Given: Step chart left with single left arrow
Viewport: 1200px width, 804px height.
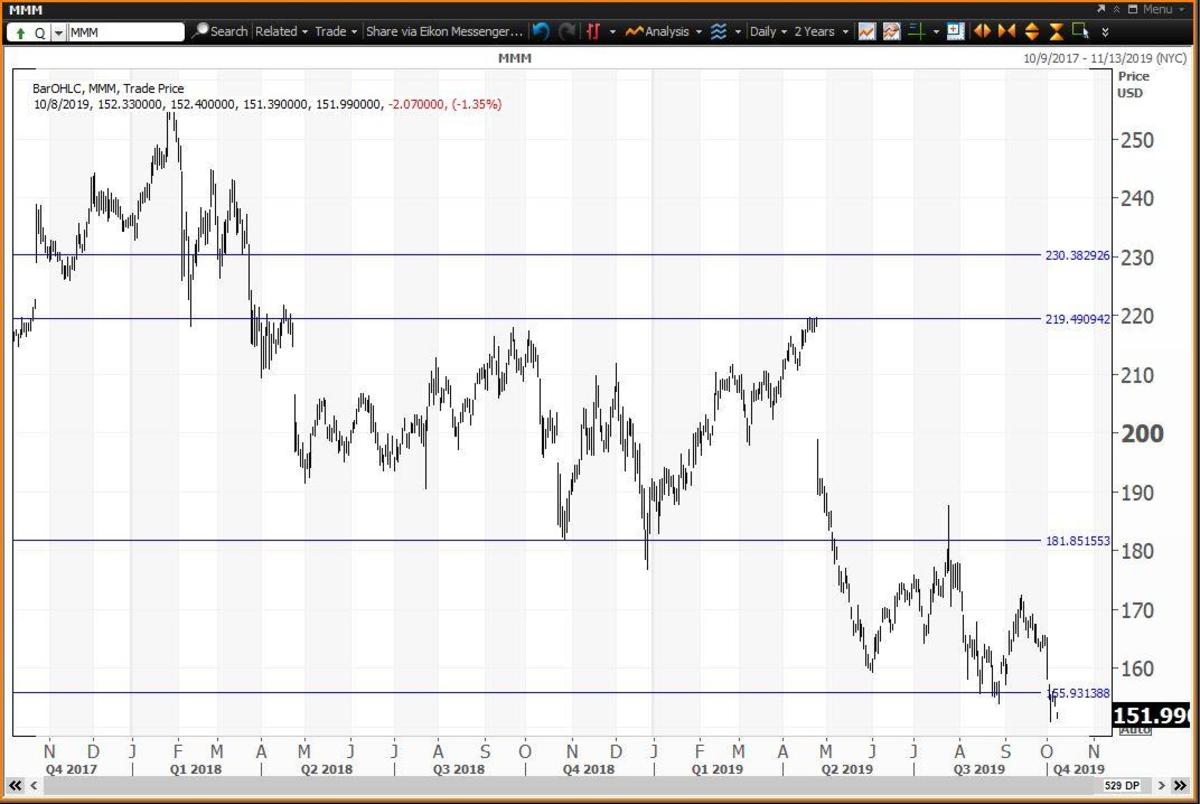Looking at the screenshot, I should (x=32, y=785).
